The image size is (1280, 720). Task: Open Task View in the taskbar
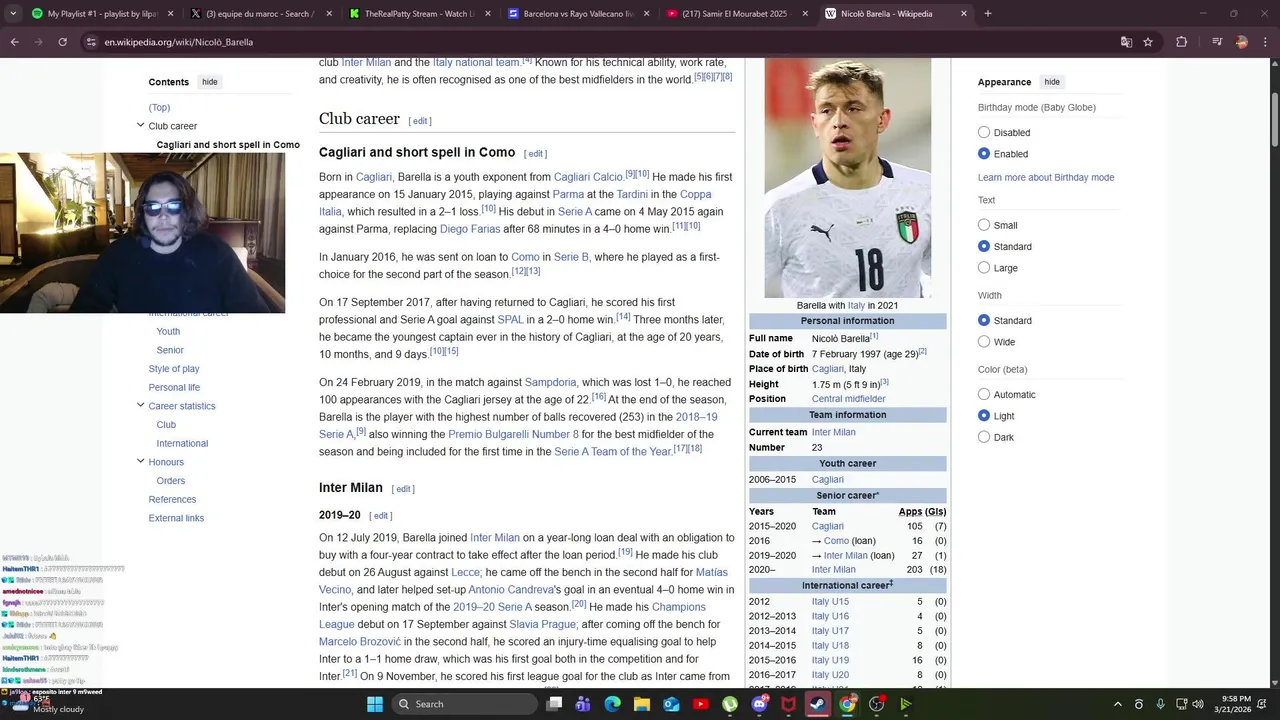point(554,704)
